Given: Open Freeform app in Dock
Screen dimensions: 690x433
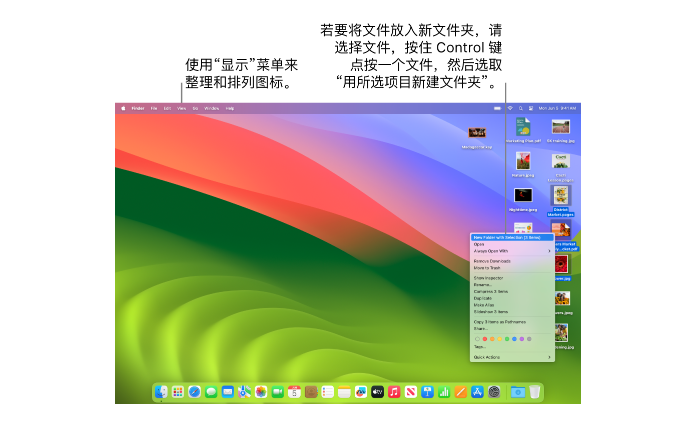Looking at the screenshot, I should 361,392.
